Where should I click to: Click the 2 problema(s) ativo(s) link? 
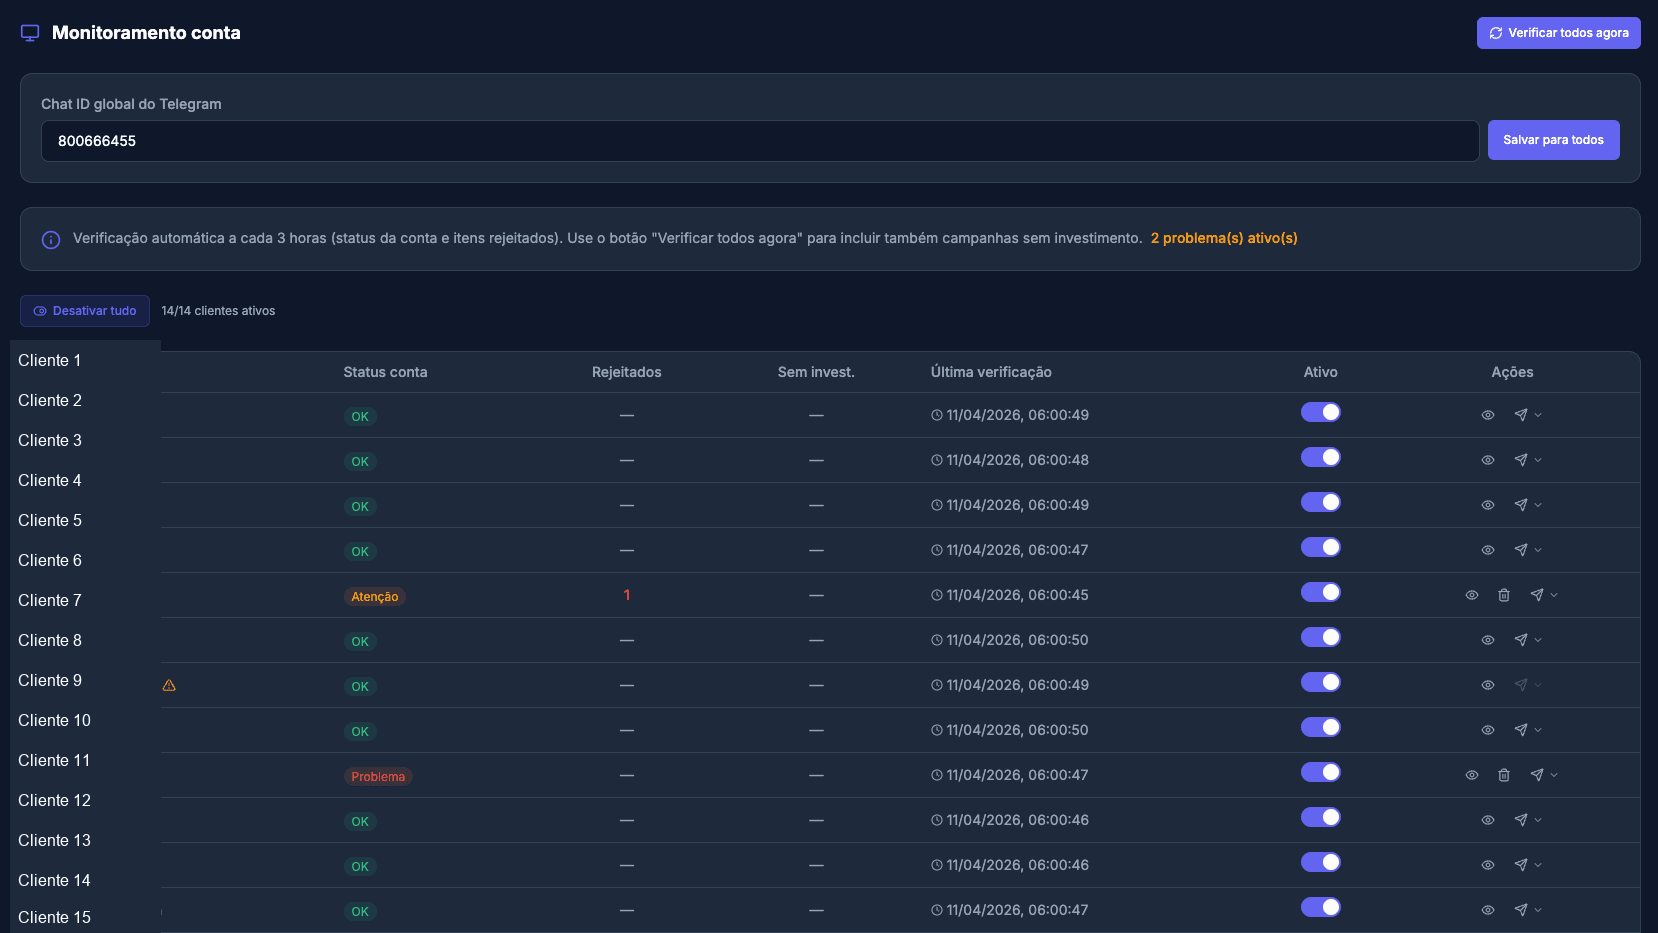[x=1224, y=238]
